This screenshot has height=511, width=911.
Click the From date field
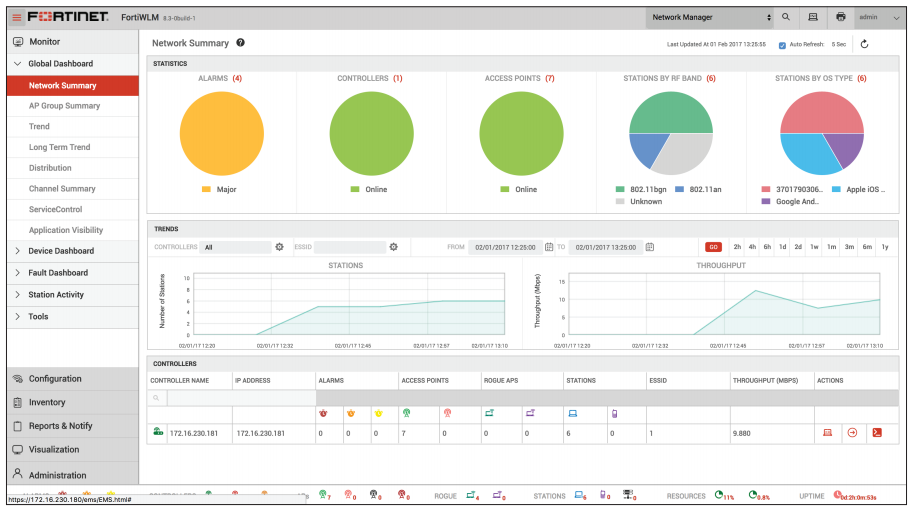[505, 247]
